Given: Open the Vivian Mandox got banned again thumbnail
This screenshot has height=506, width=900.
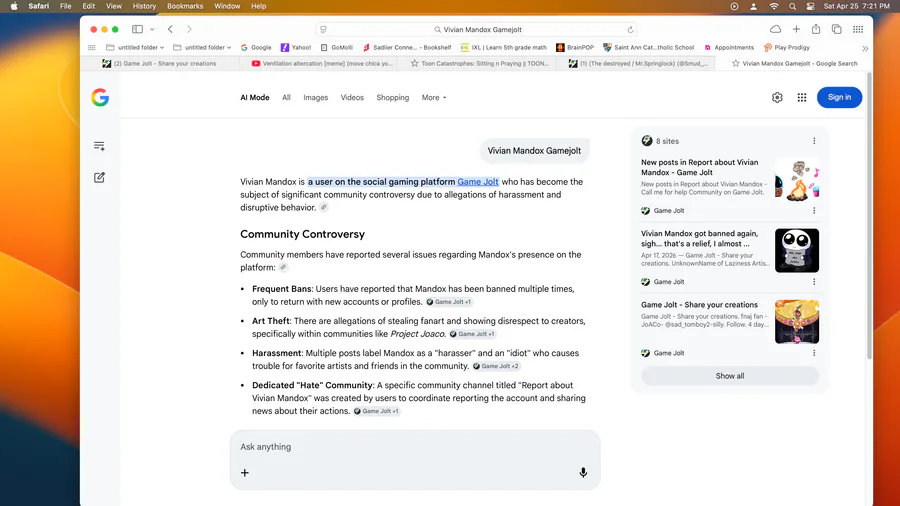Looking at the screenshot, I should tap(796, 251).
